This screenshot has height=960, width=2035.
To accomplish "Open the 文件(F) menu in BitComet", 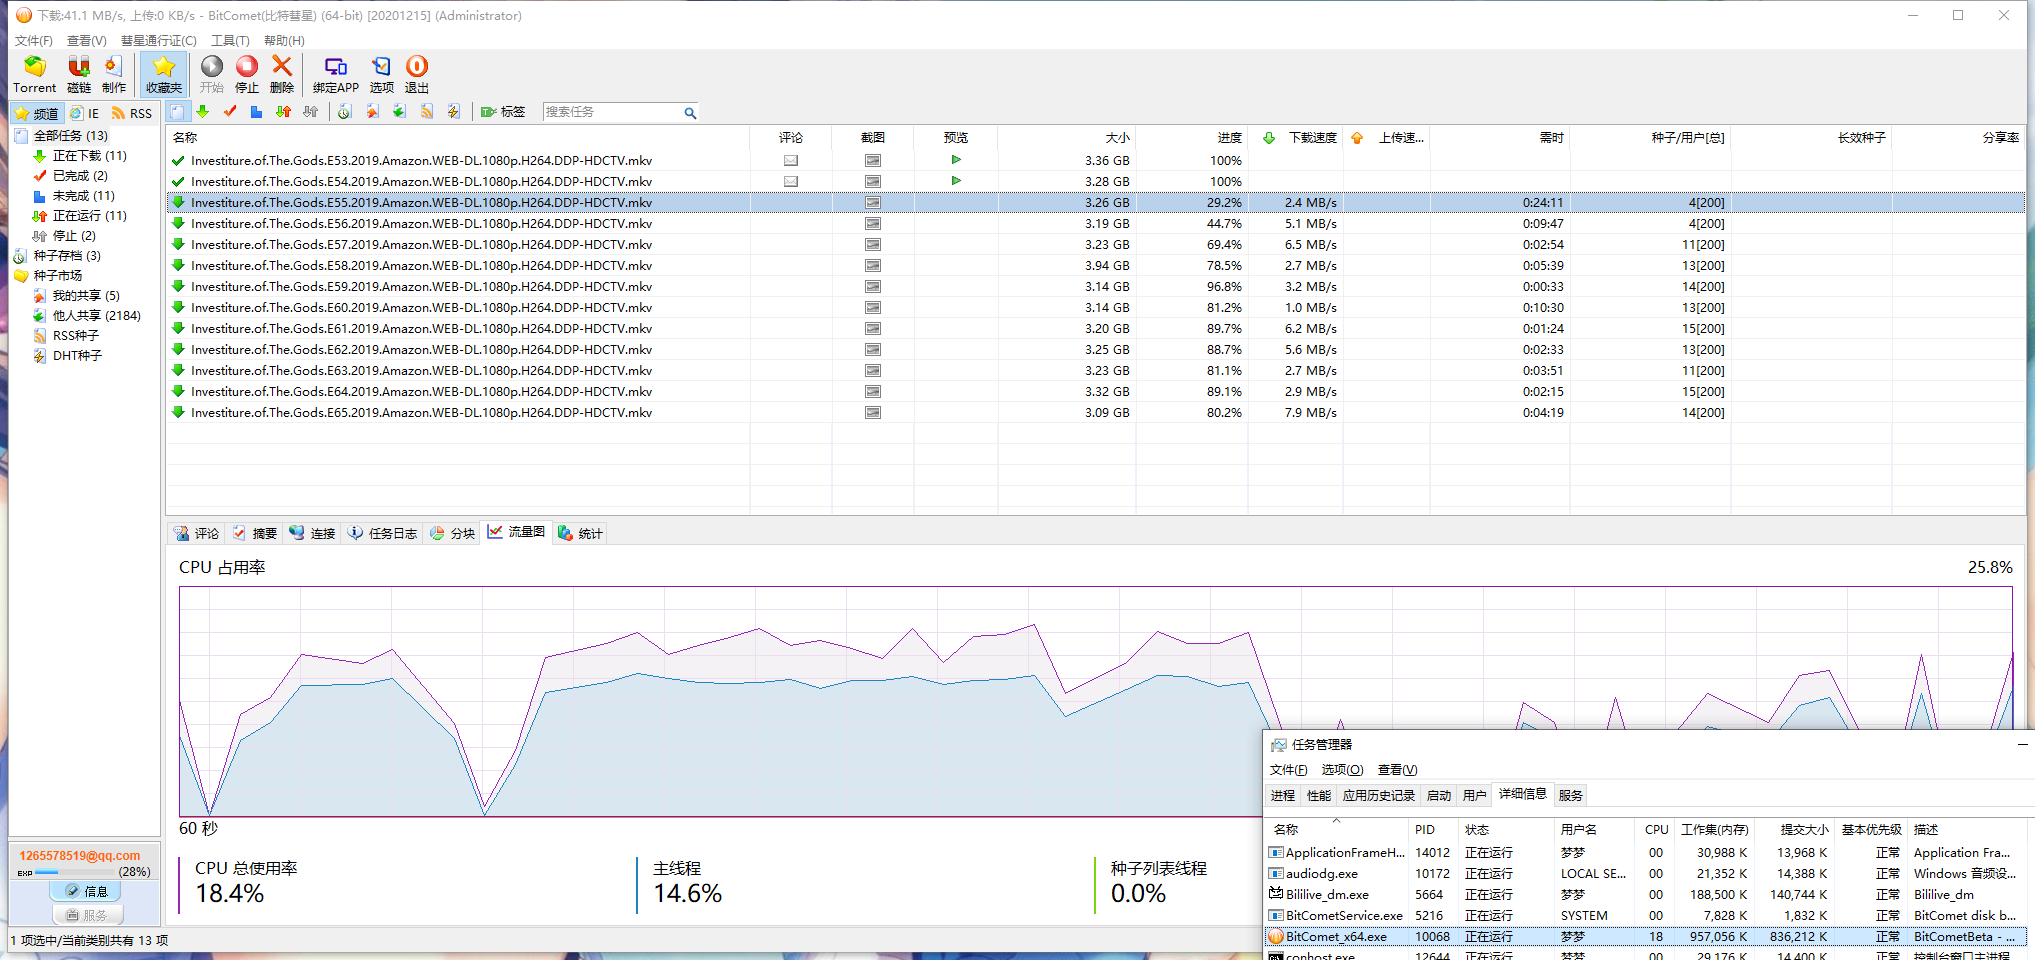I will [x=34, y=40].
